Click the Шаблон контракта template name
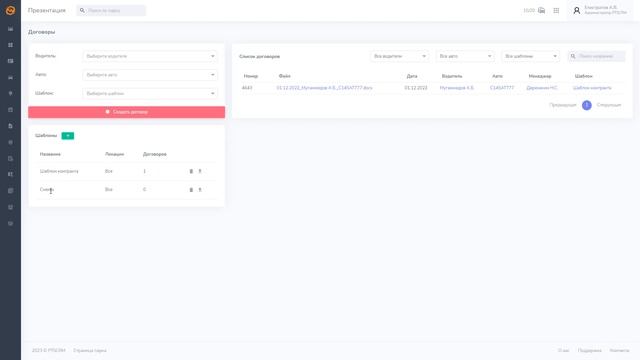The width and height of the screenshot is (640, 360). click(x=59, y=171)
